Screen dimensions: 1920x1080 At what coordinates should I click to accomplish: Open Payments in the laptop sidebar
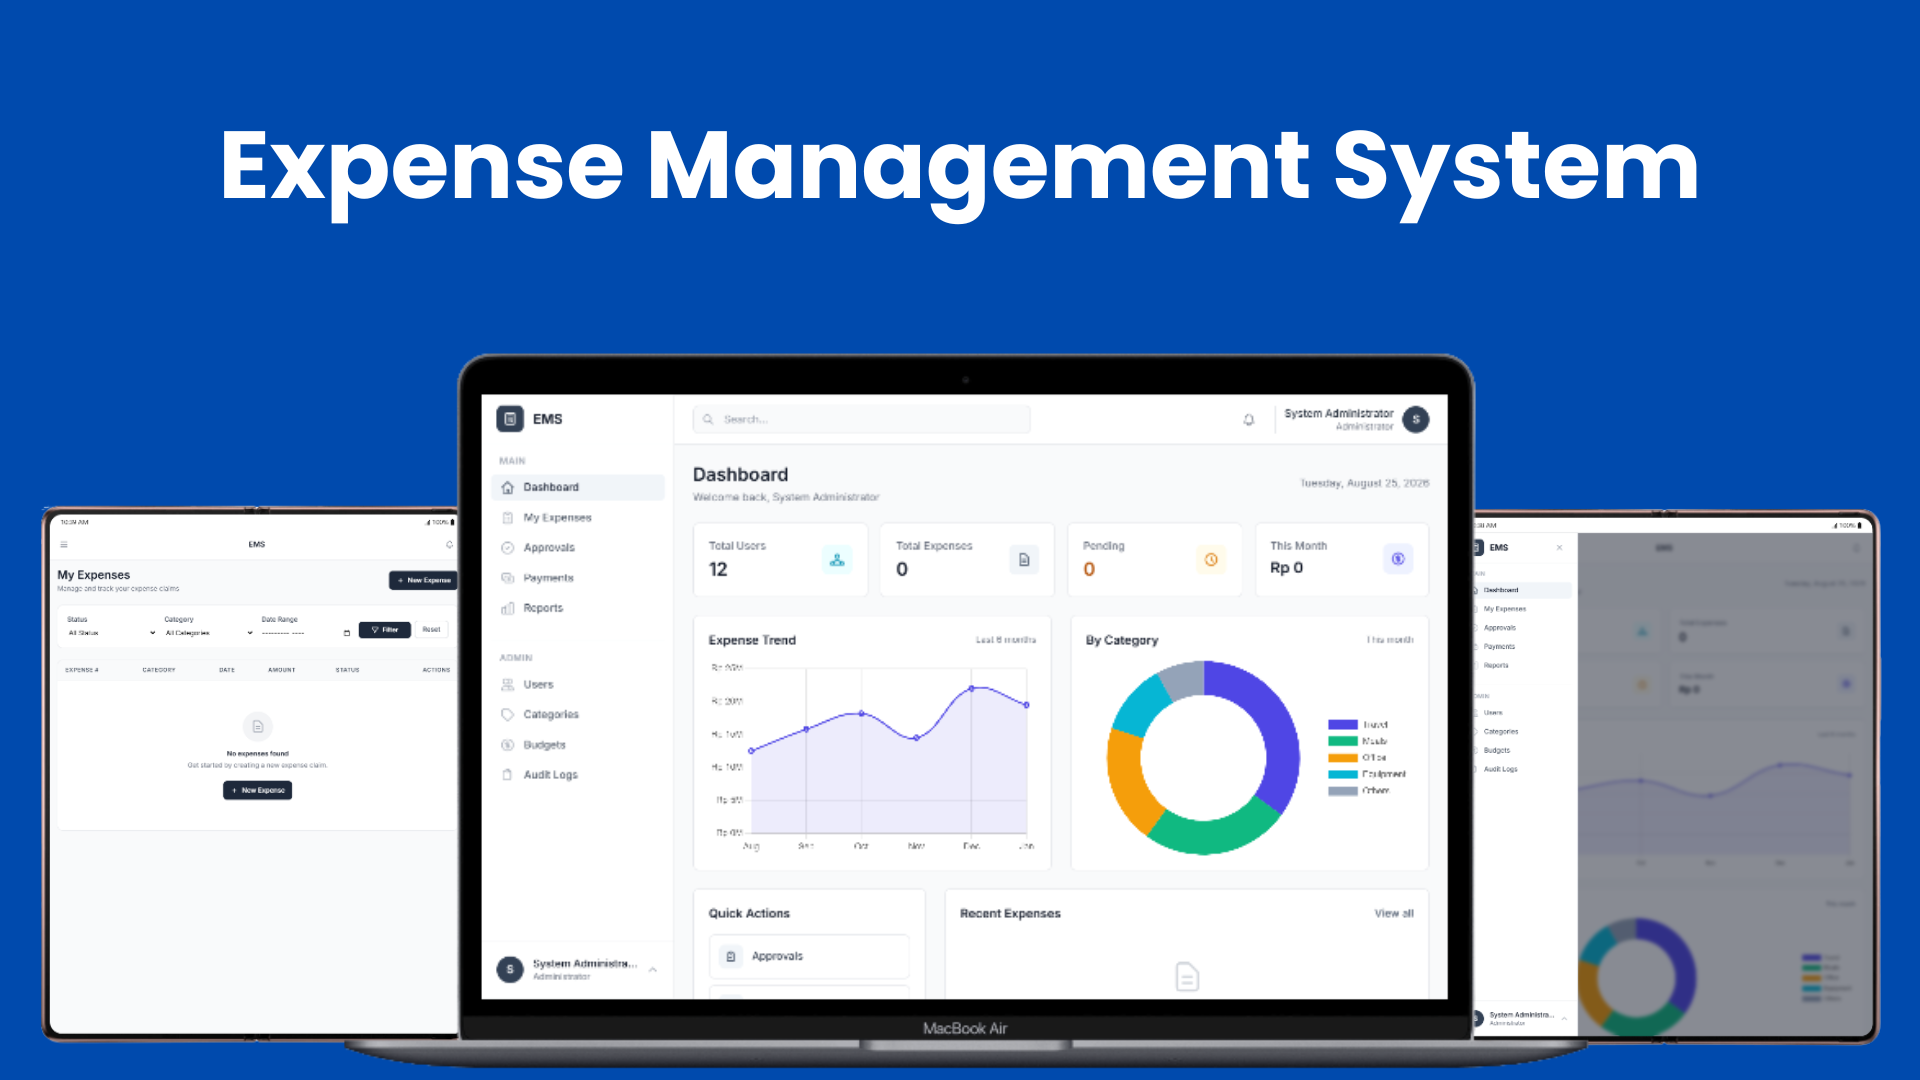pyautogui.click(x=578, y=578)
